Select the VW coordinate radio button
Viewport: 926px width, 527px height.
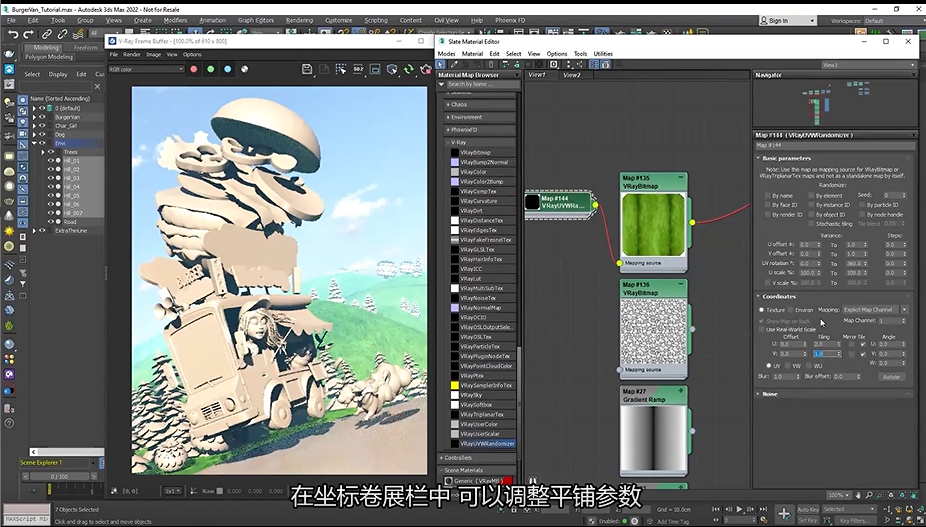[787, 366]
